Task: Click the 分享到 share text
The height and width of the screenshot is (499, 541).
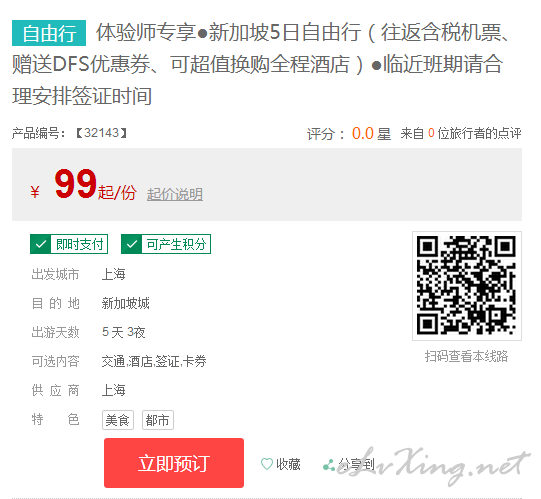Action: (356, 464)
